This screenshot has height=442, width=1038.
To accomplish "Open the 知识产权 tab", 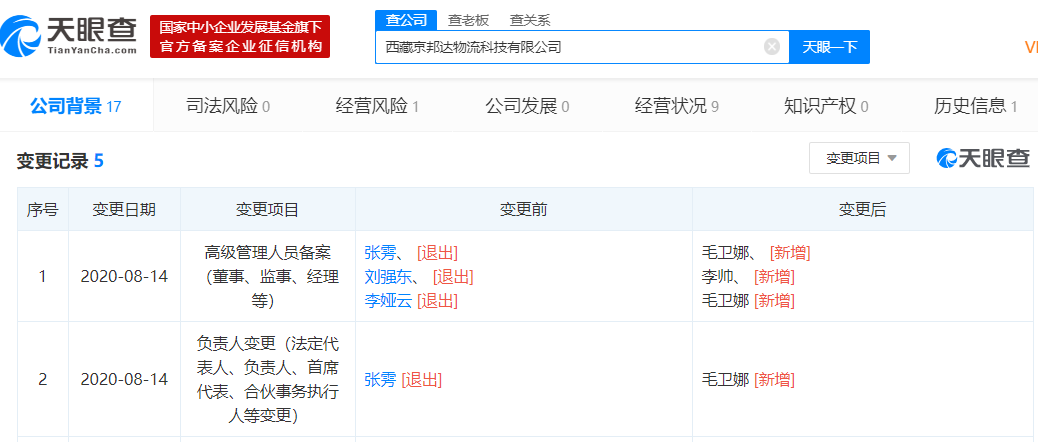I will 826,106.
